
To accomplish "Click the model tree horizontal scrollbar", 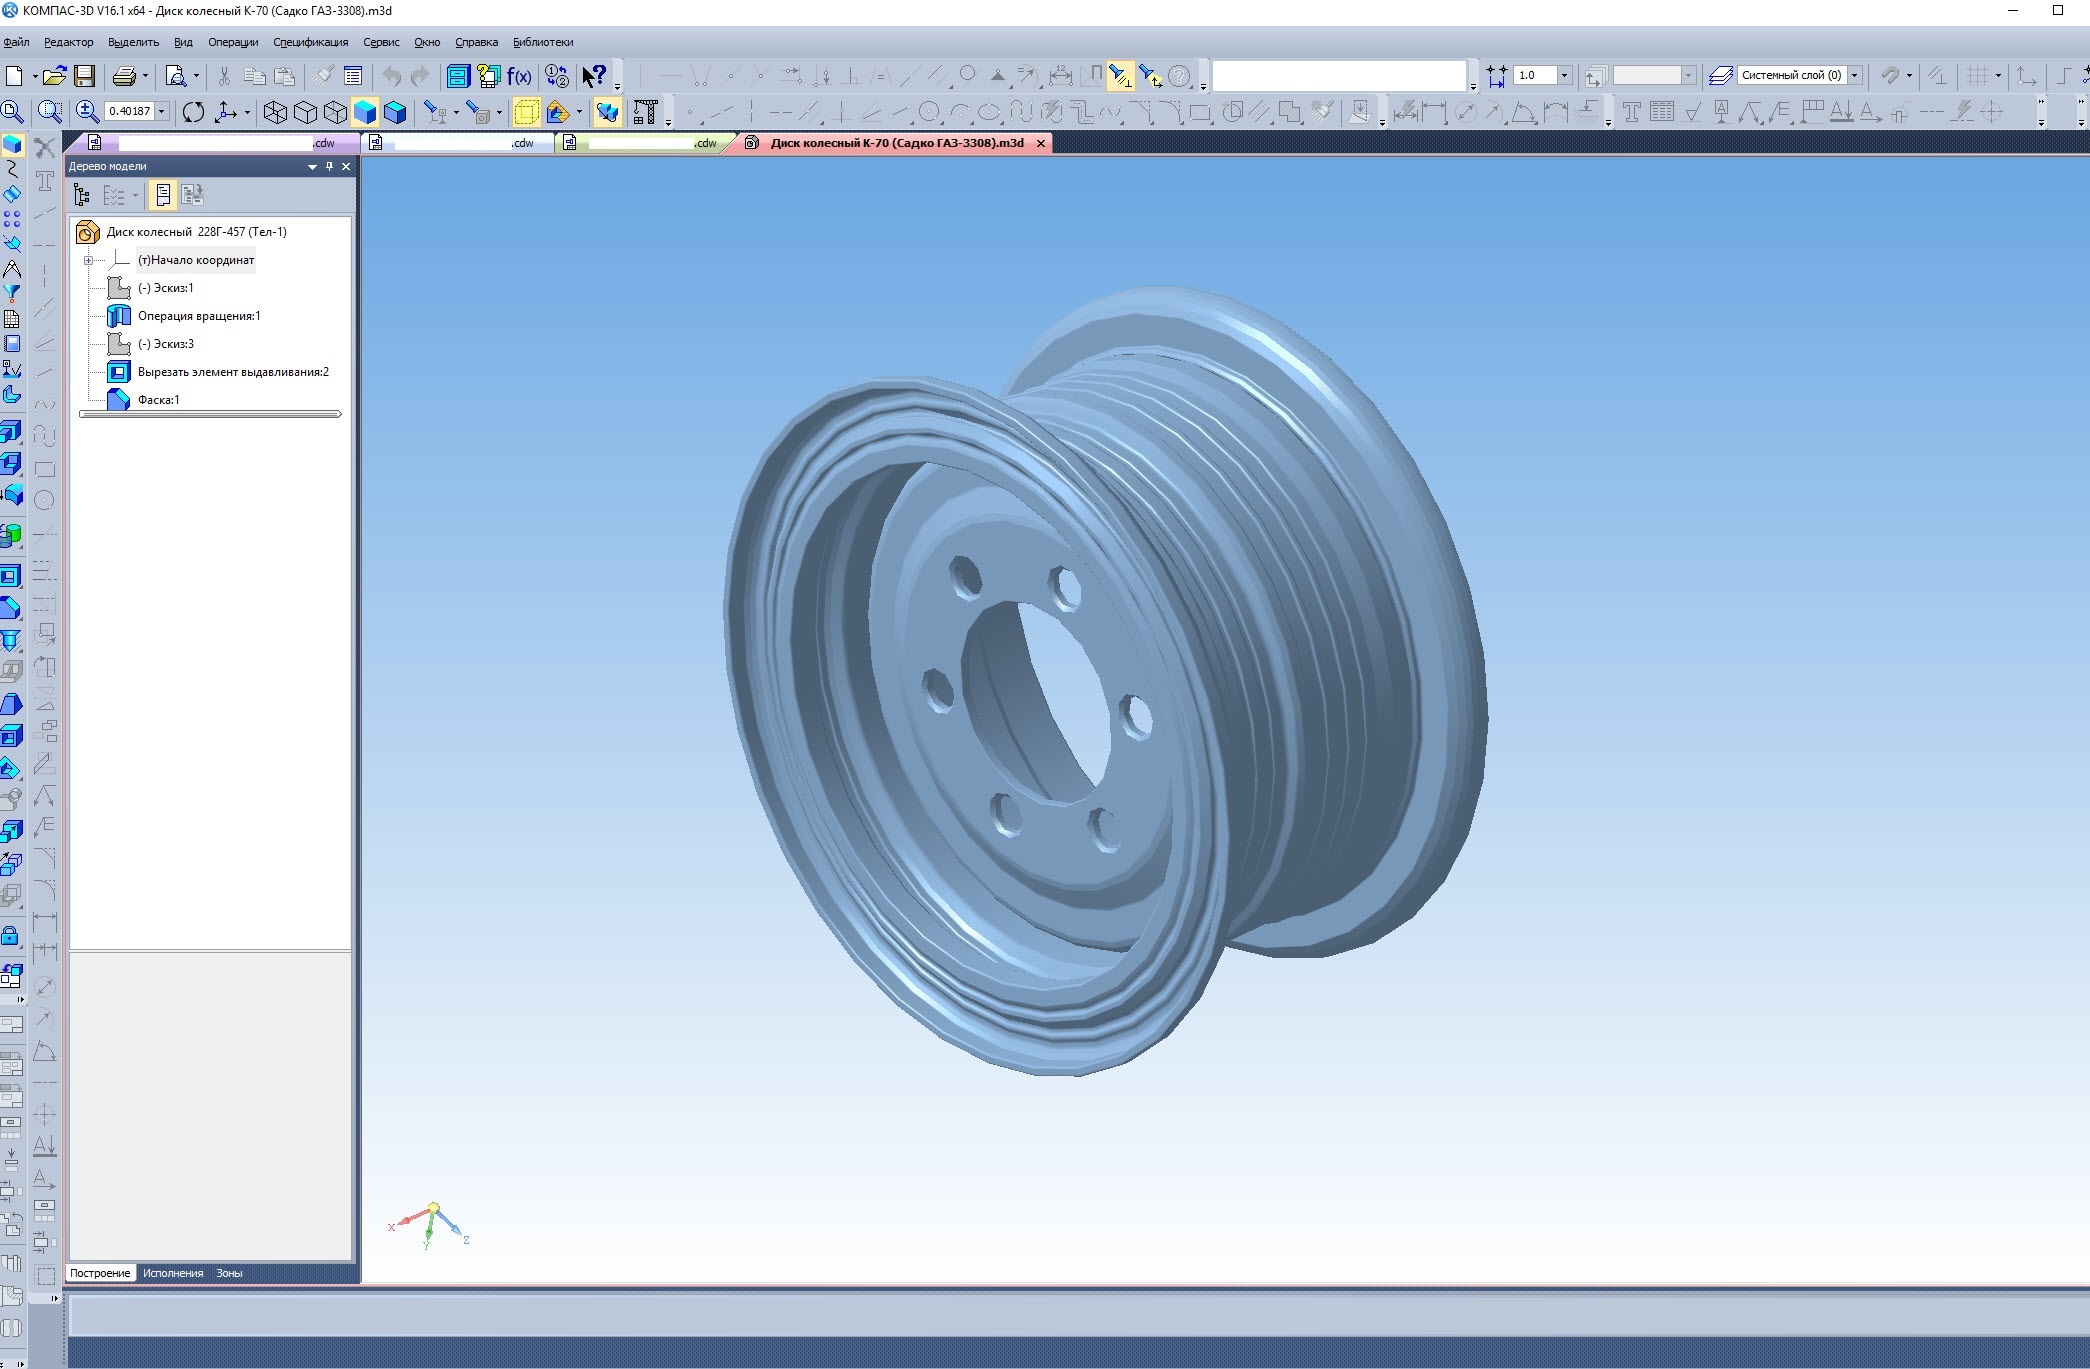I will [x=211, y=414].
